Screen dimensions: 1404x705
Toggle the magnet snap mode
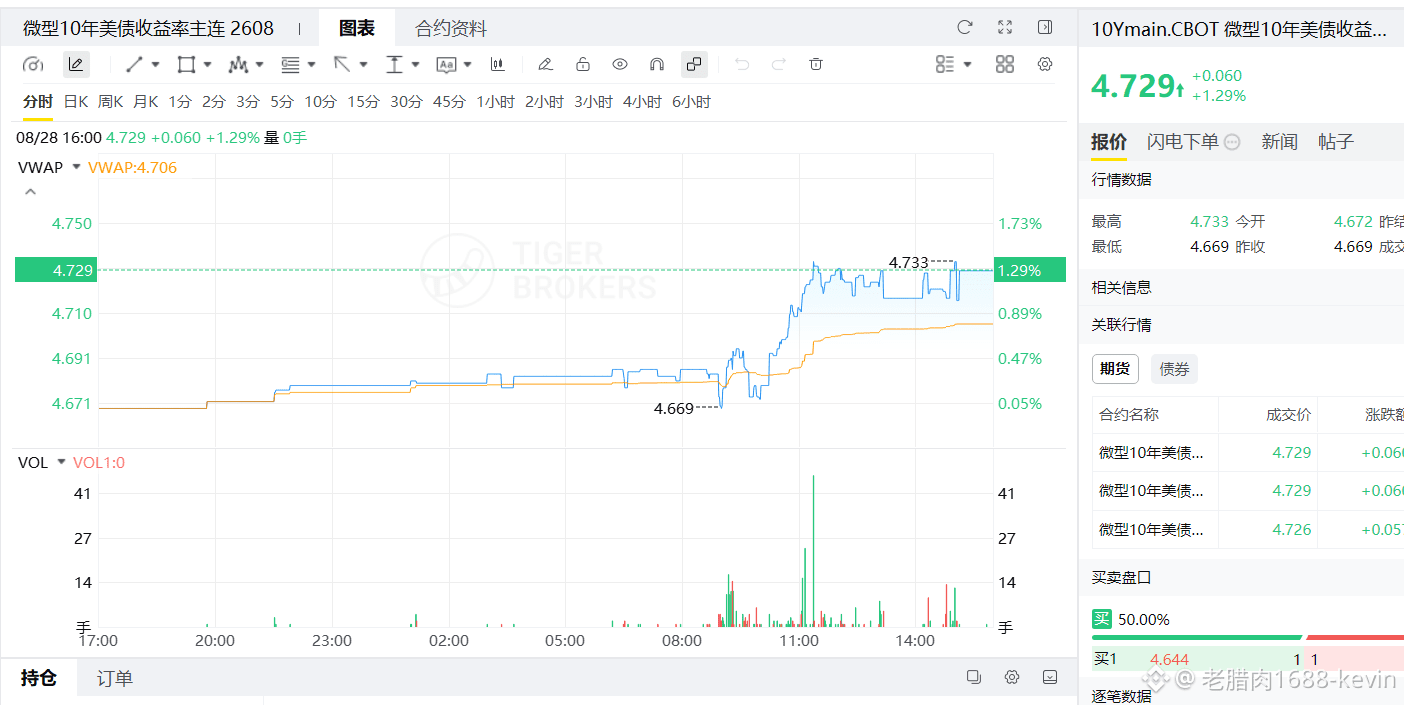(x=657, y=65)
